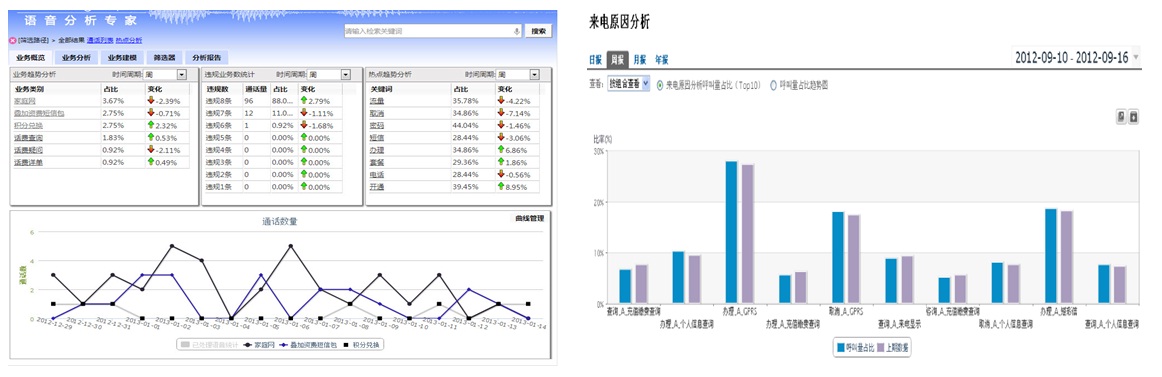This screenshot has width=1162, height=377.
Task: Click the red down arrow beside -2.39%
Action: (x=151, y=101)
